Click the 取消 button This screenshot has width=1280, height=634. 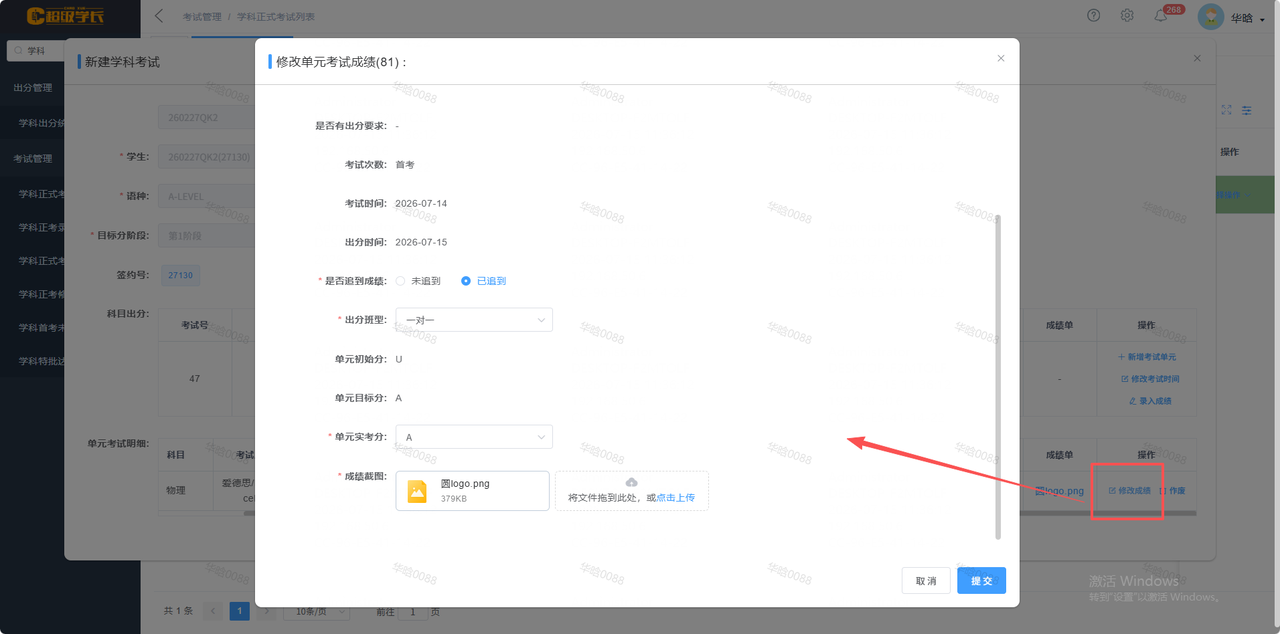[x=926, y=581]
